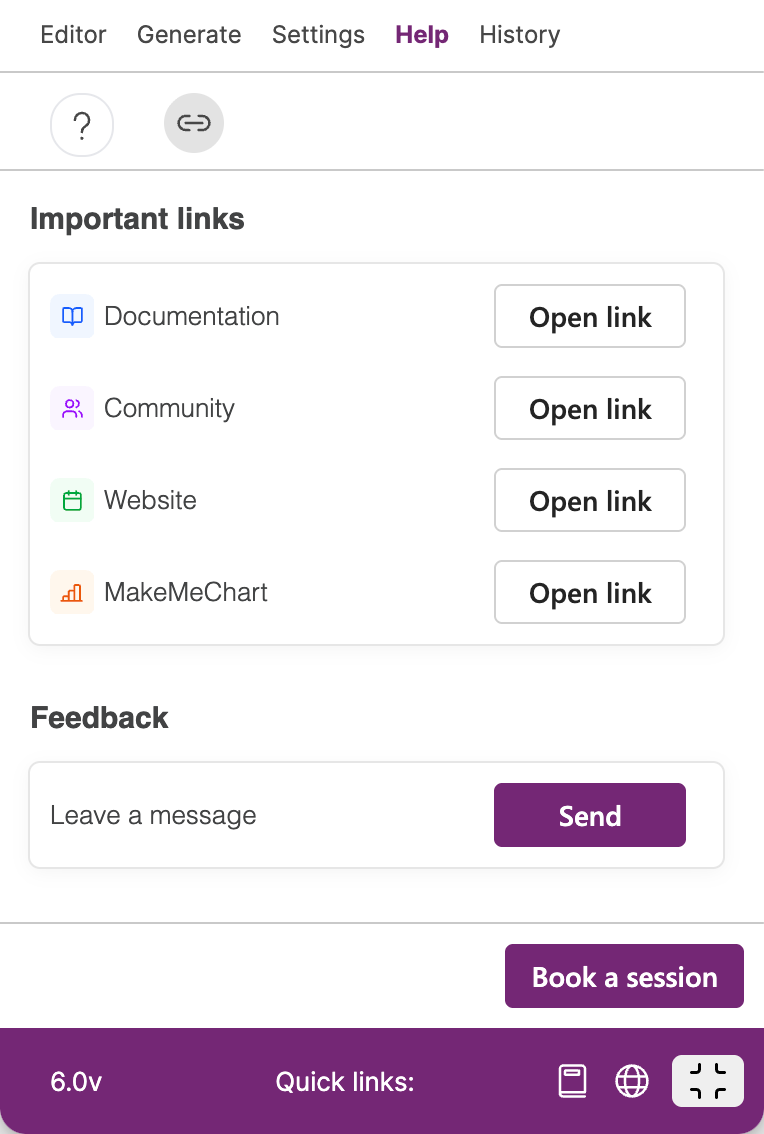Select the chain link icon button
This screenshot has height=1134, width=764.
click(x=194, y=123)
